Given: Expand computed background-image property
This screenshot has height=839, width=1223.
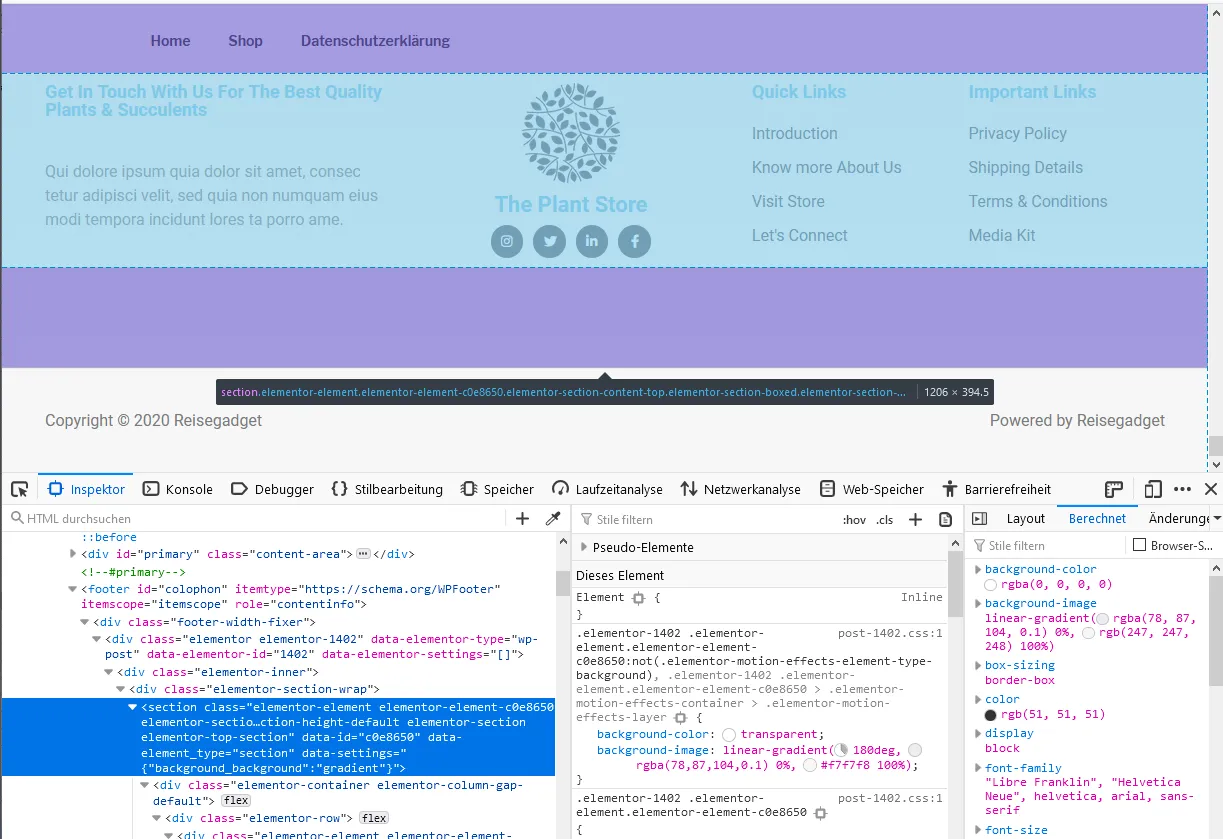Looking at the screenshot, I should pyautogui.click(x=979, y=603).
